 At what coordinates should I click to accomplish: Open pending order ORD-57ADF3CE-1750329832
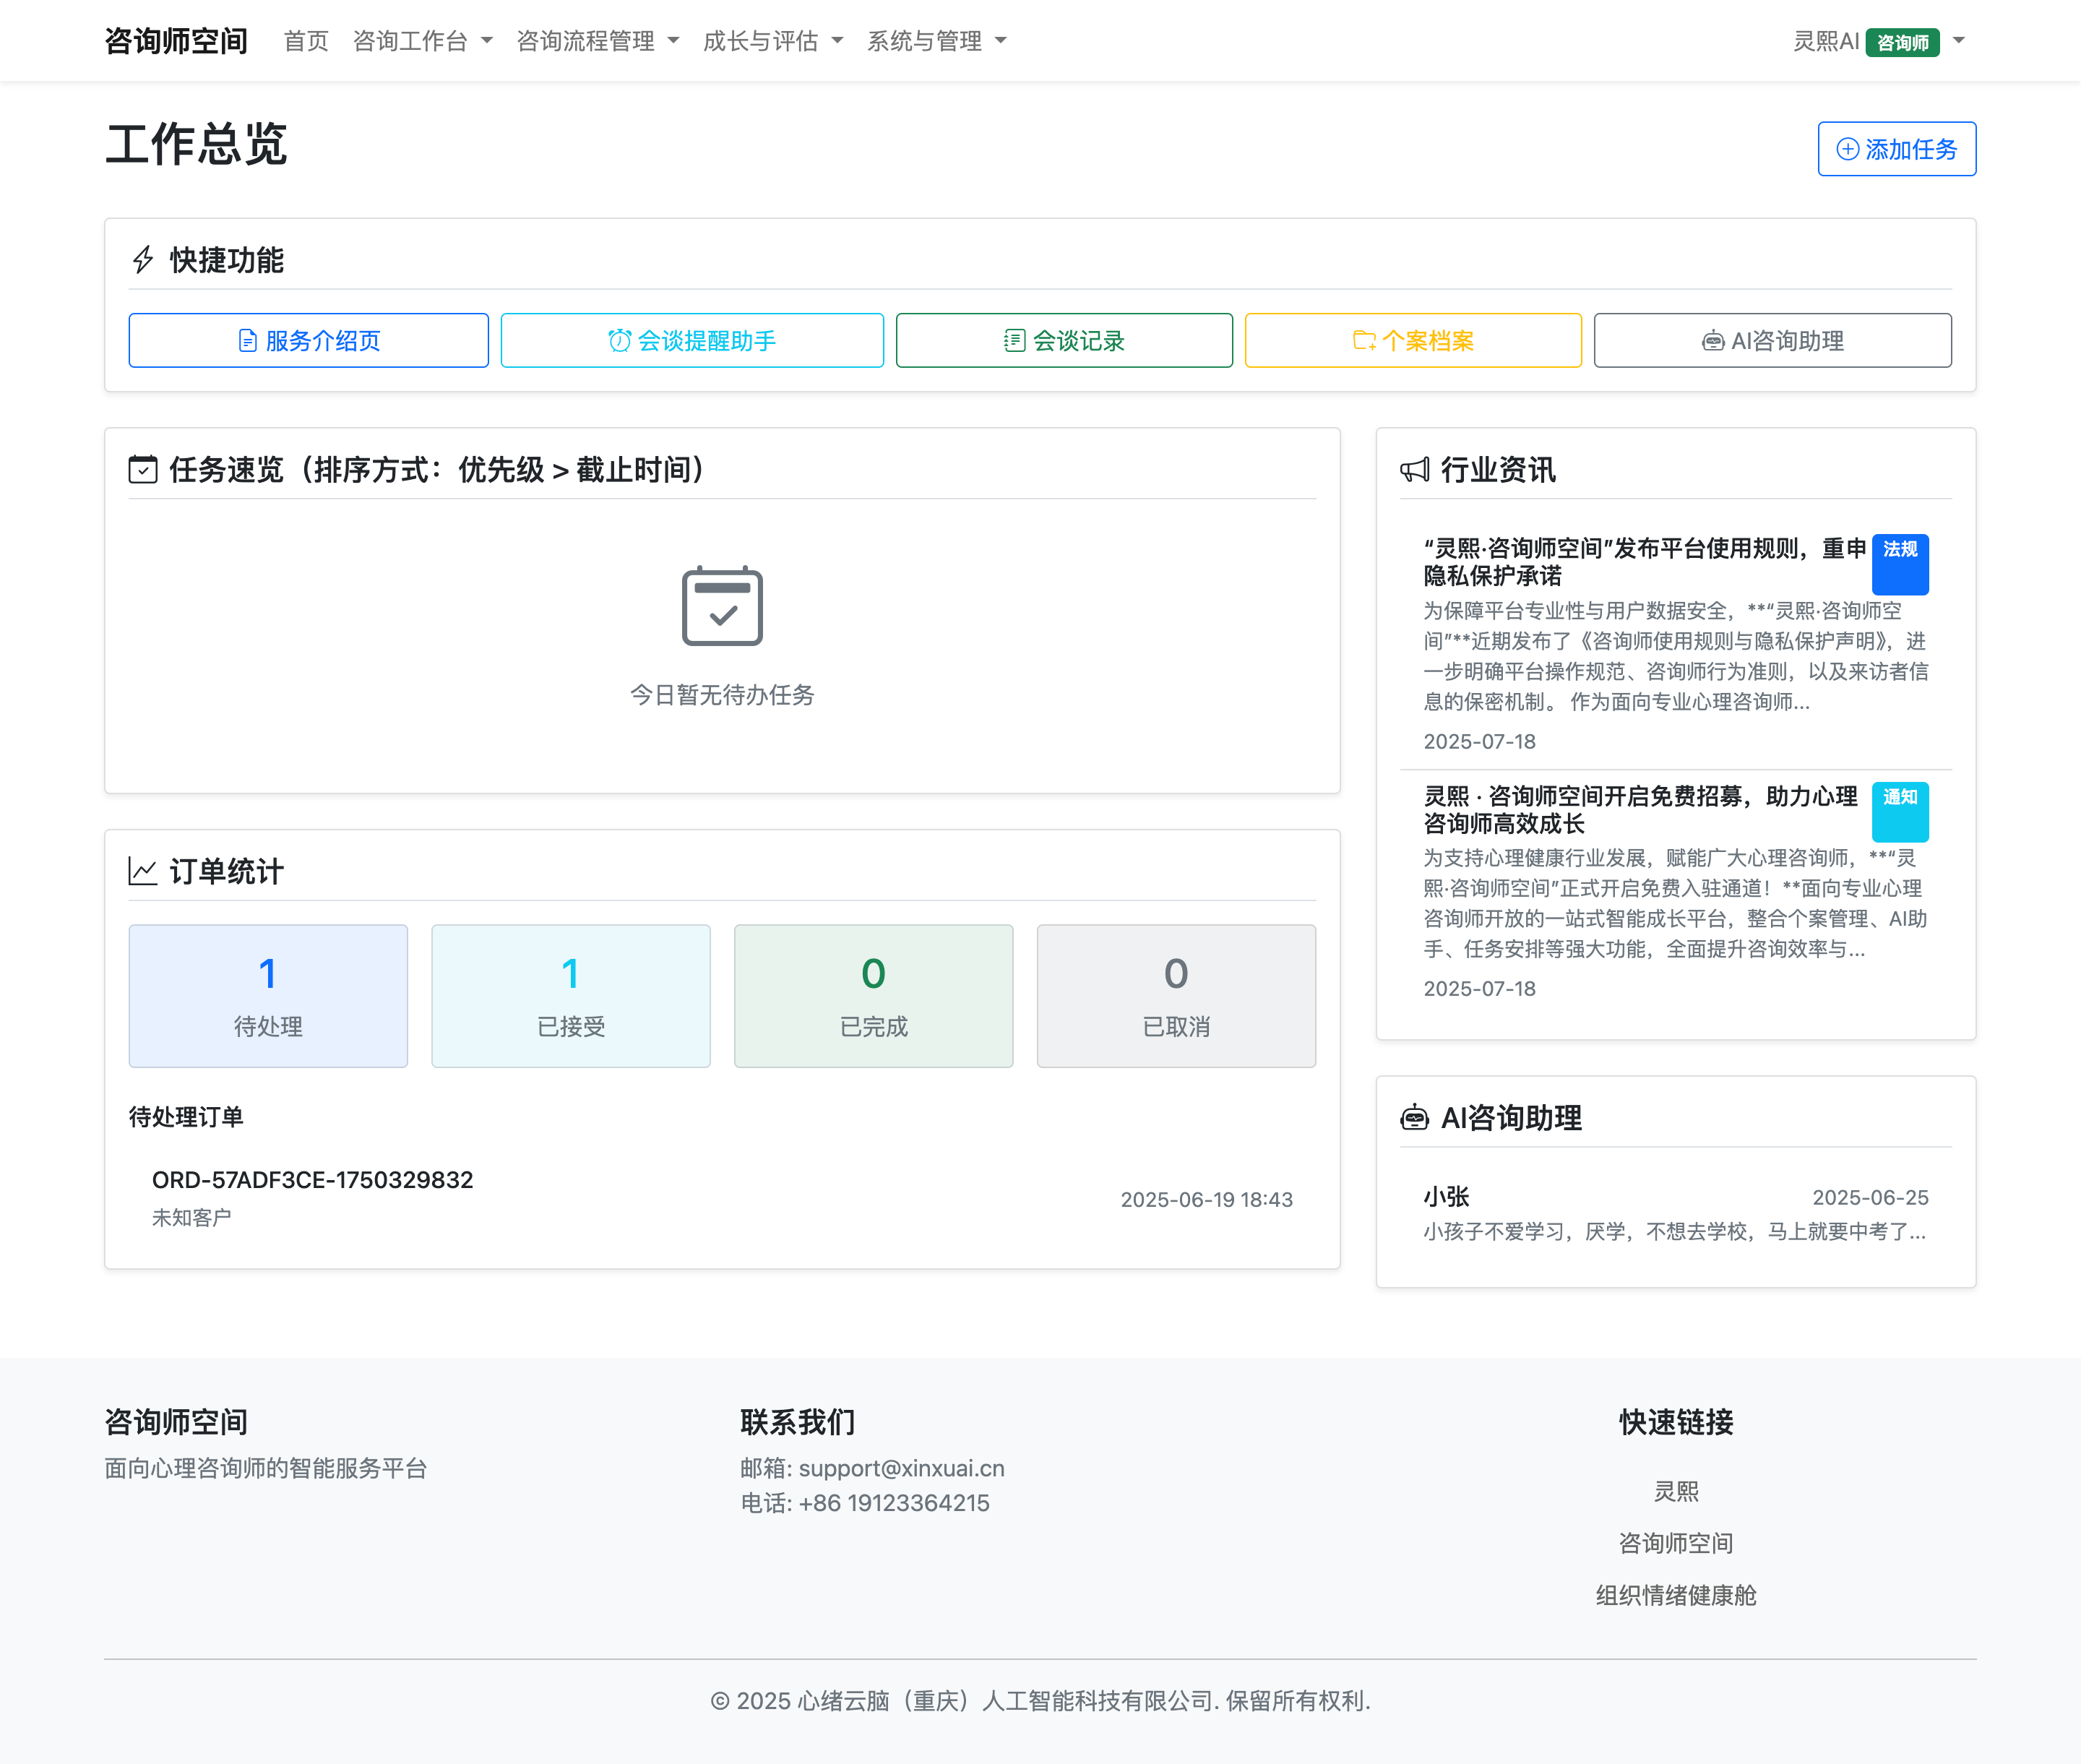pos(312,1180)
